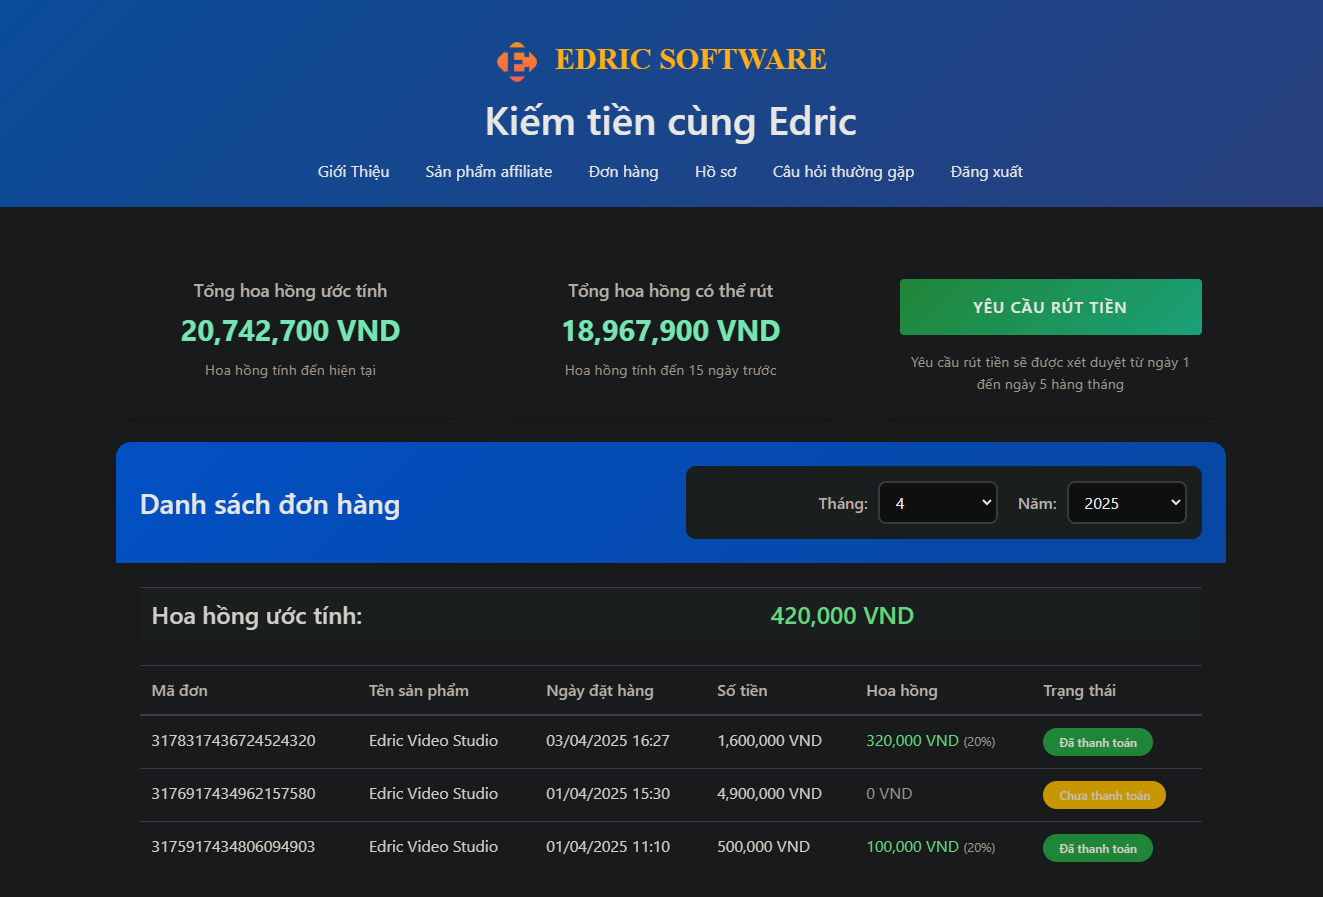The width and height of the screenshot is (1323, 897).
Task: Navigate to Đơn hàng page
Action: [x=623, y=171]
